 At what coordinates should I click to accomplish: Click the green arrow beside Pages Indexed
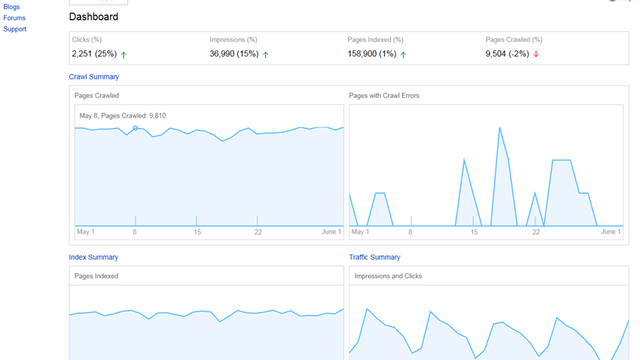[403, 54]
